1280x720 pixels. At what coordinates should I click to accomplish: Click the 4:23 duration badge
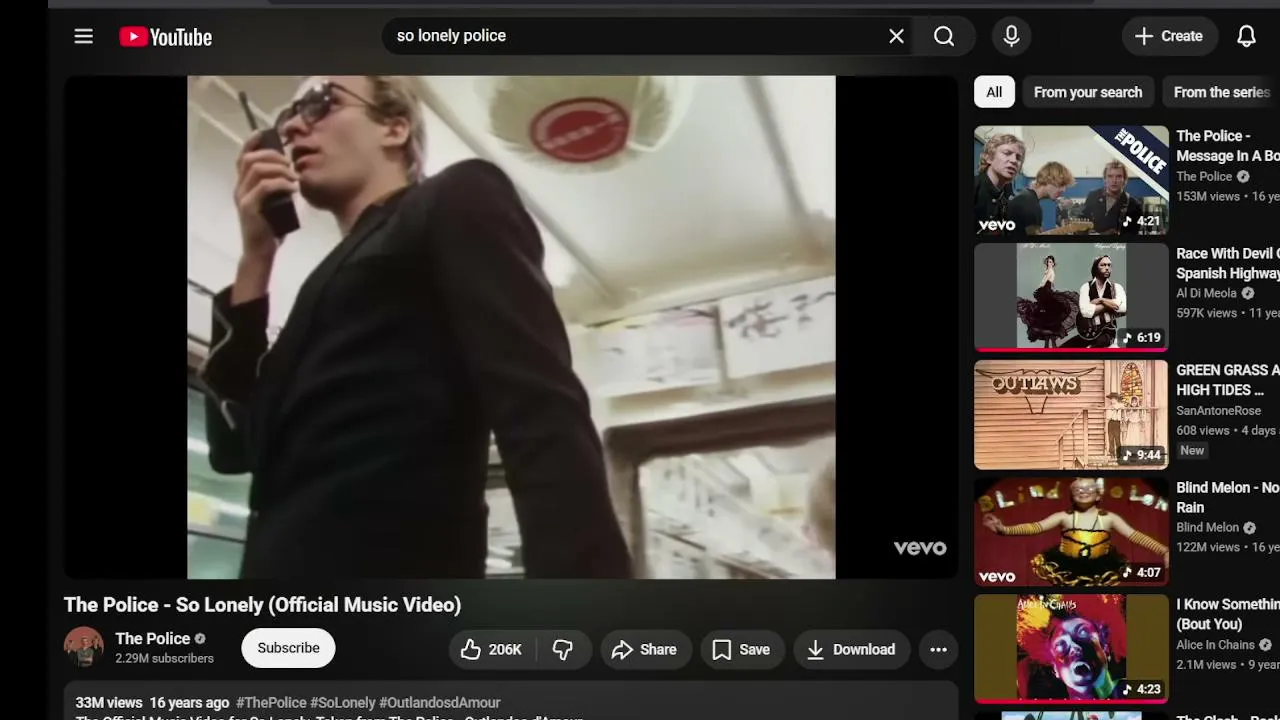tap(1142, 689)
